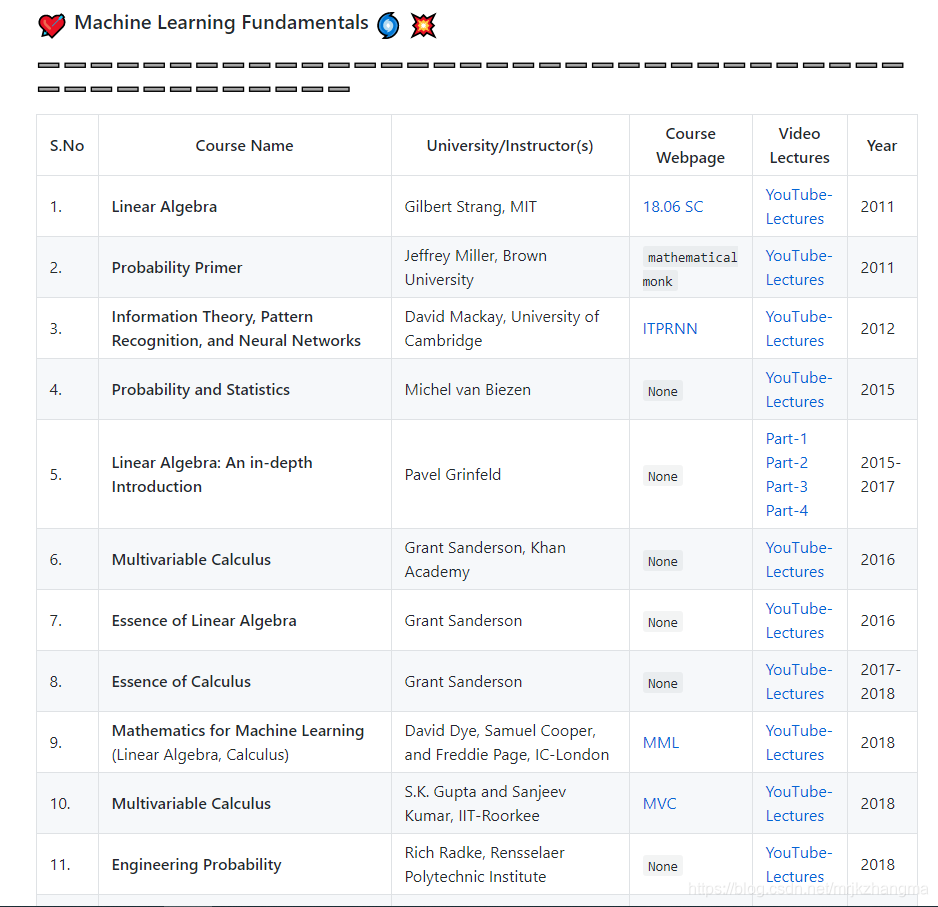Open YouTube-Lectures for Essence of Linear Algebra
Screen dimensions: 938x907
(x=799, y=620)
